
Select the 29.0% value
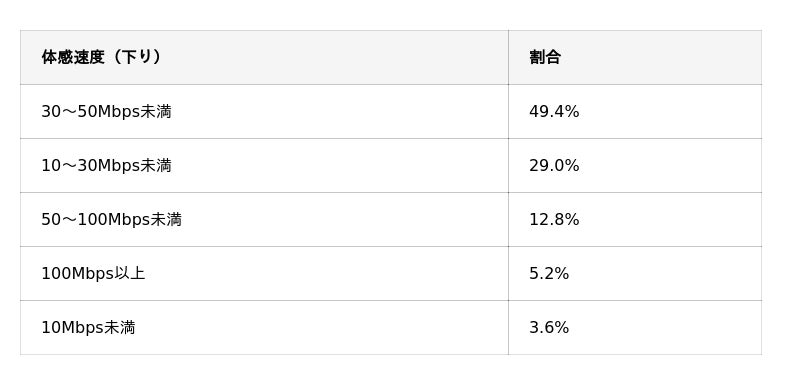(554, 166)
